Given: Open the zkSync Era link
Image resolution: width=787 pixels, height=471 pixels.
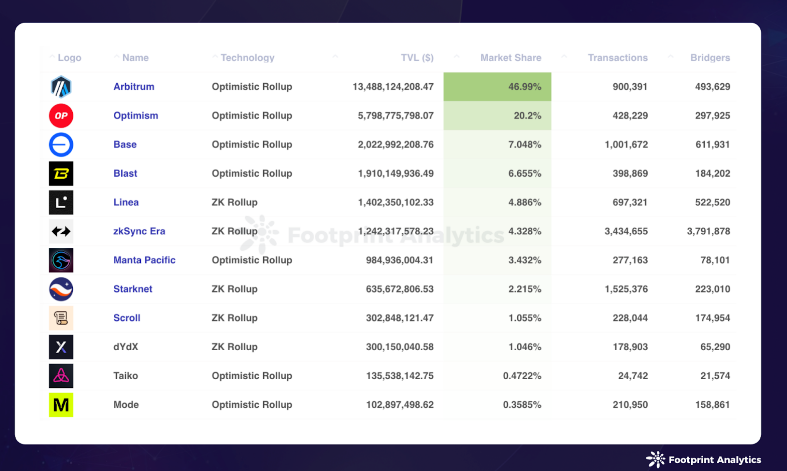Looking at the screenshot, I should (x=139, y=231).
